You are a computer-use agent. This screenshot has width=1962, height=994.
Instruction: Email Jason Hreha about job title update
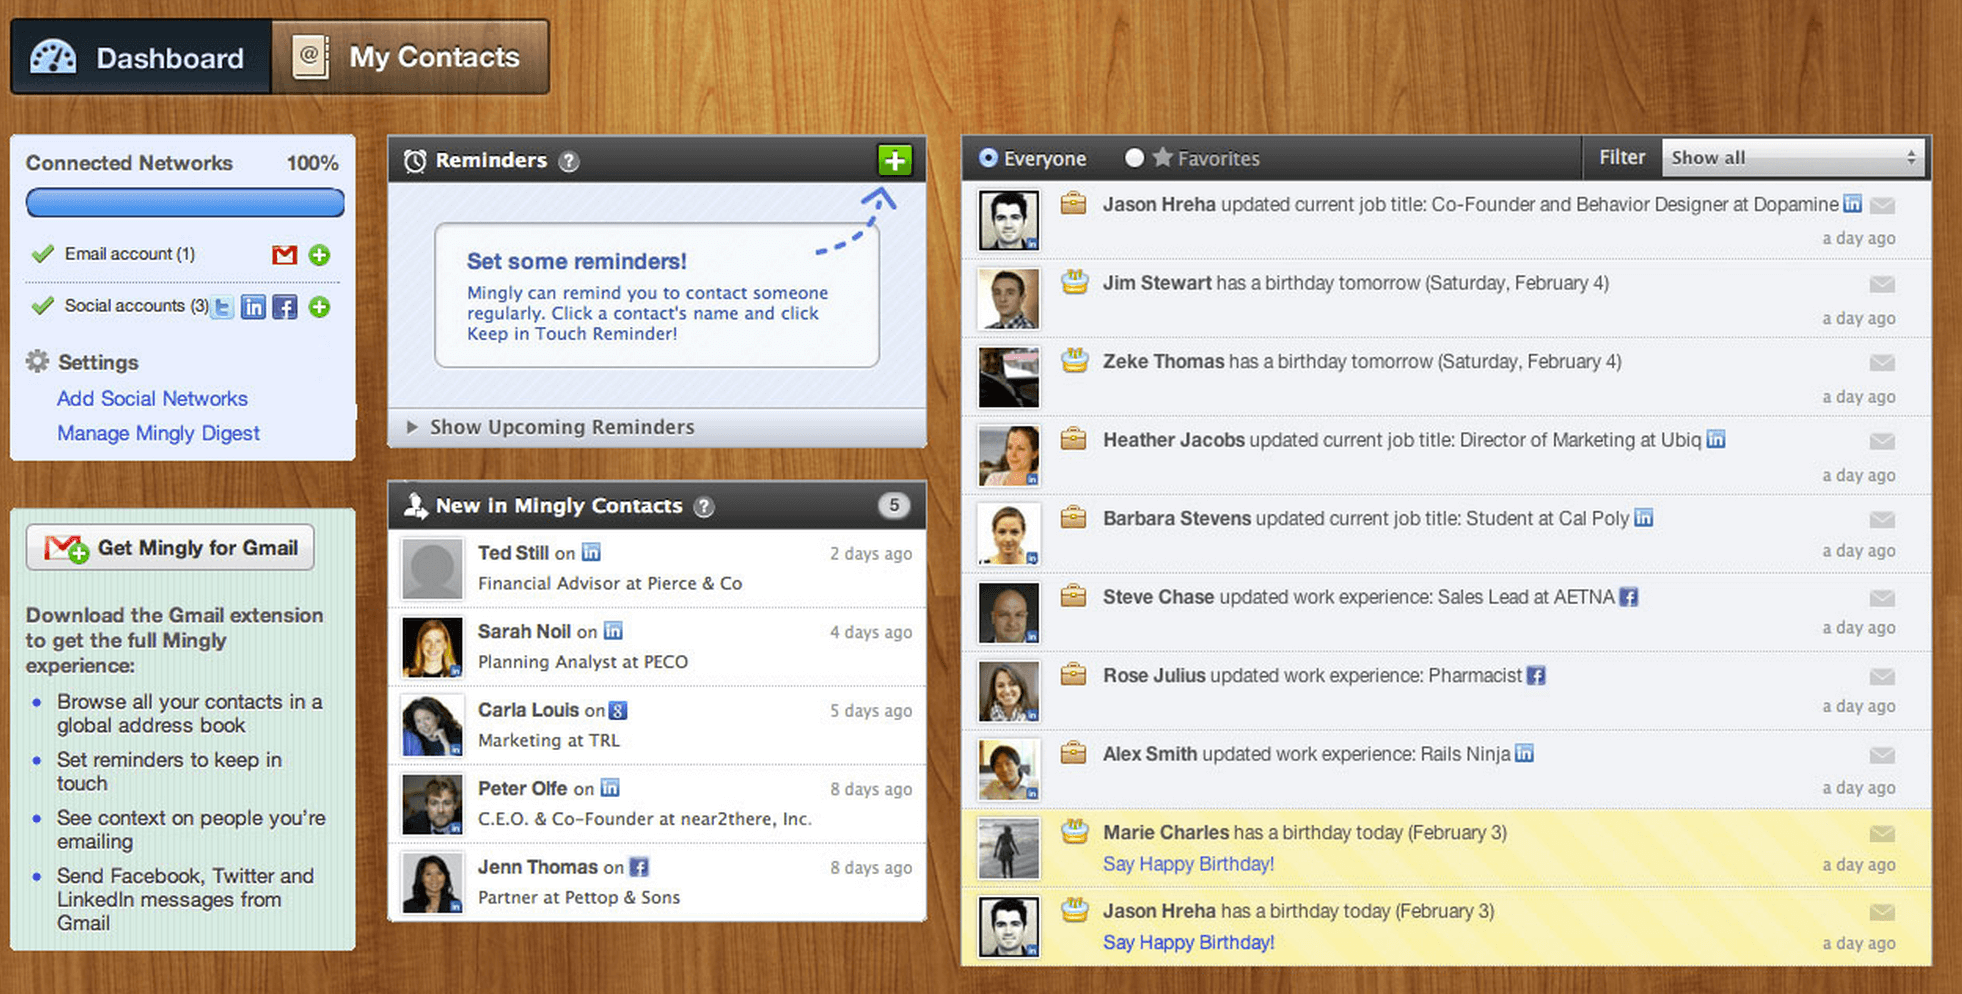click(1882, 205)
